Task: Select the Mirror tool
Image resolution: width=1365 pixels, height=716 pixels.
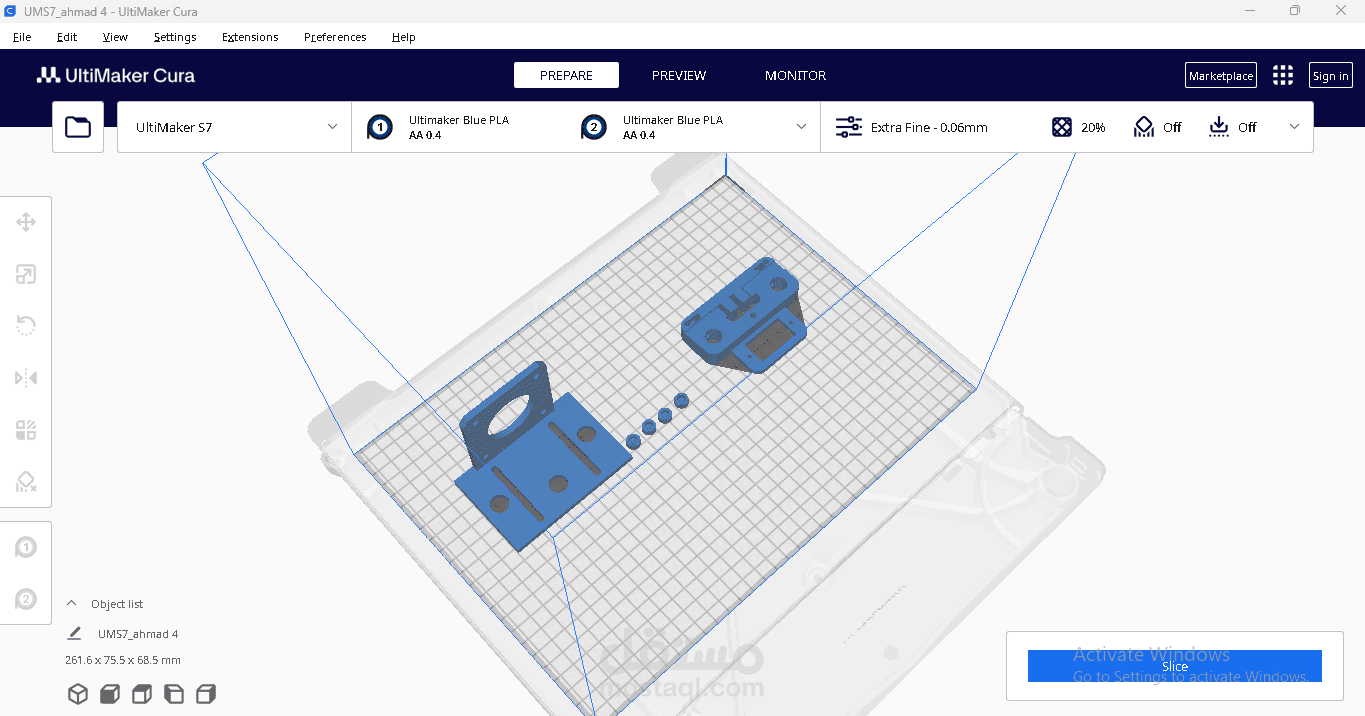Action: tap(26, 378)
